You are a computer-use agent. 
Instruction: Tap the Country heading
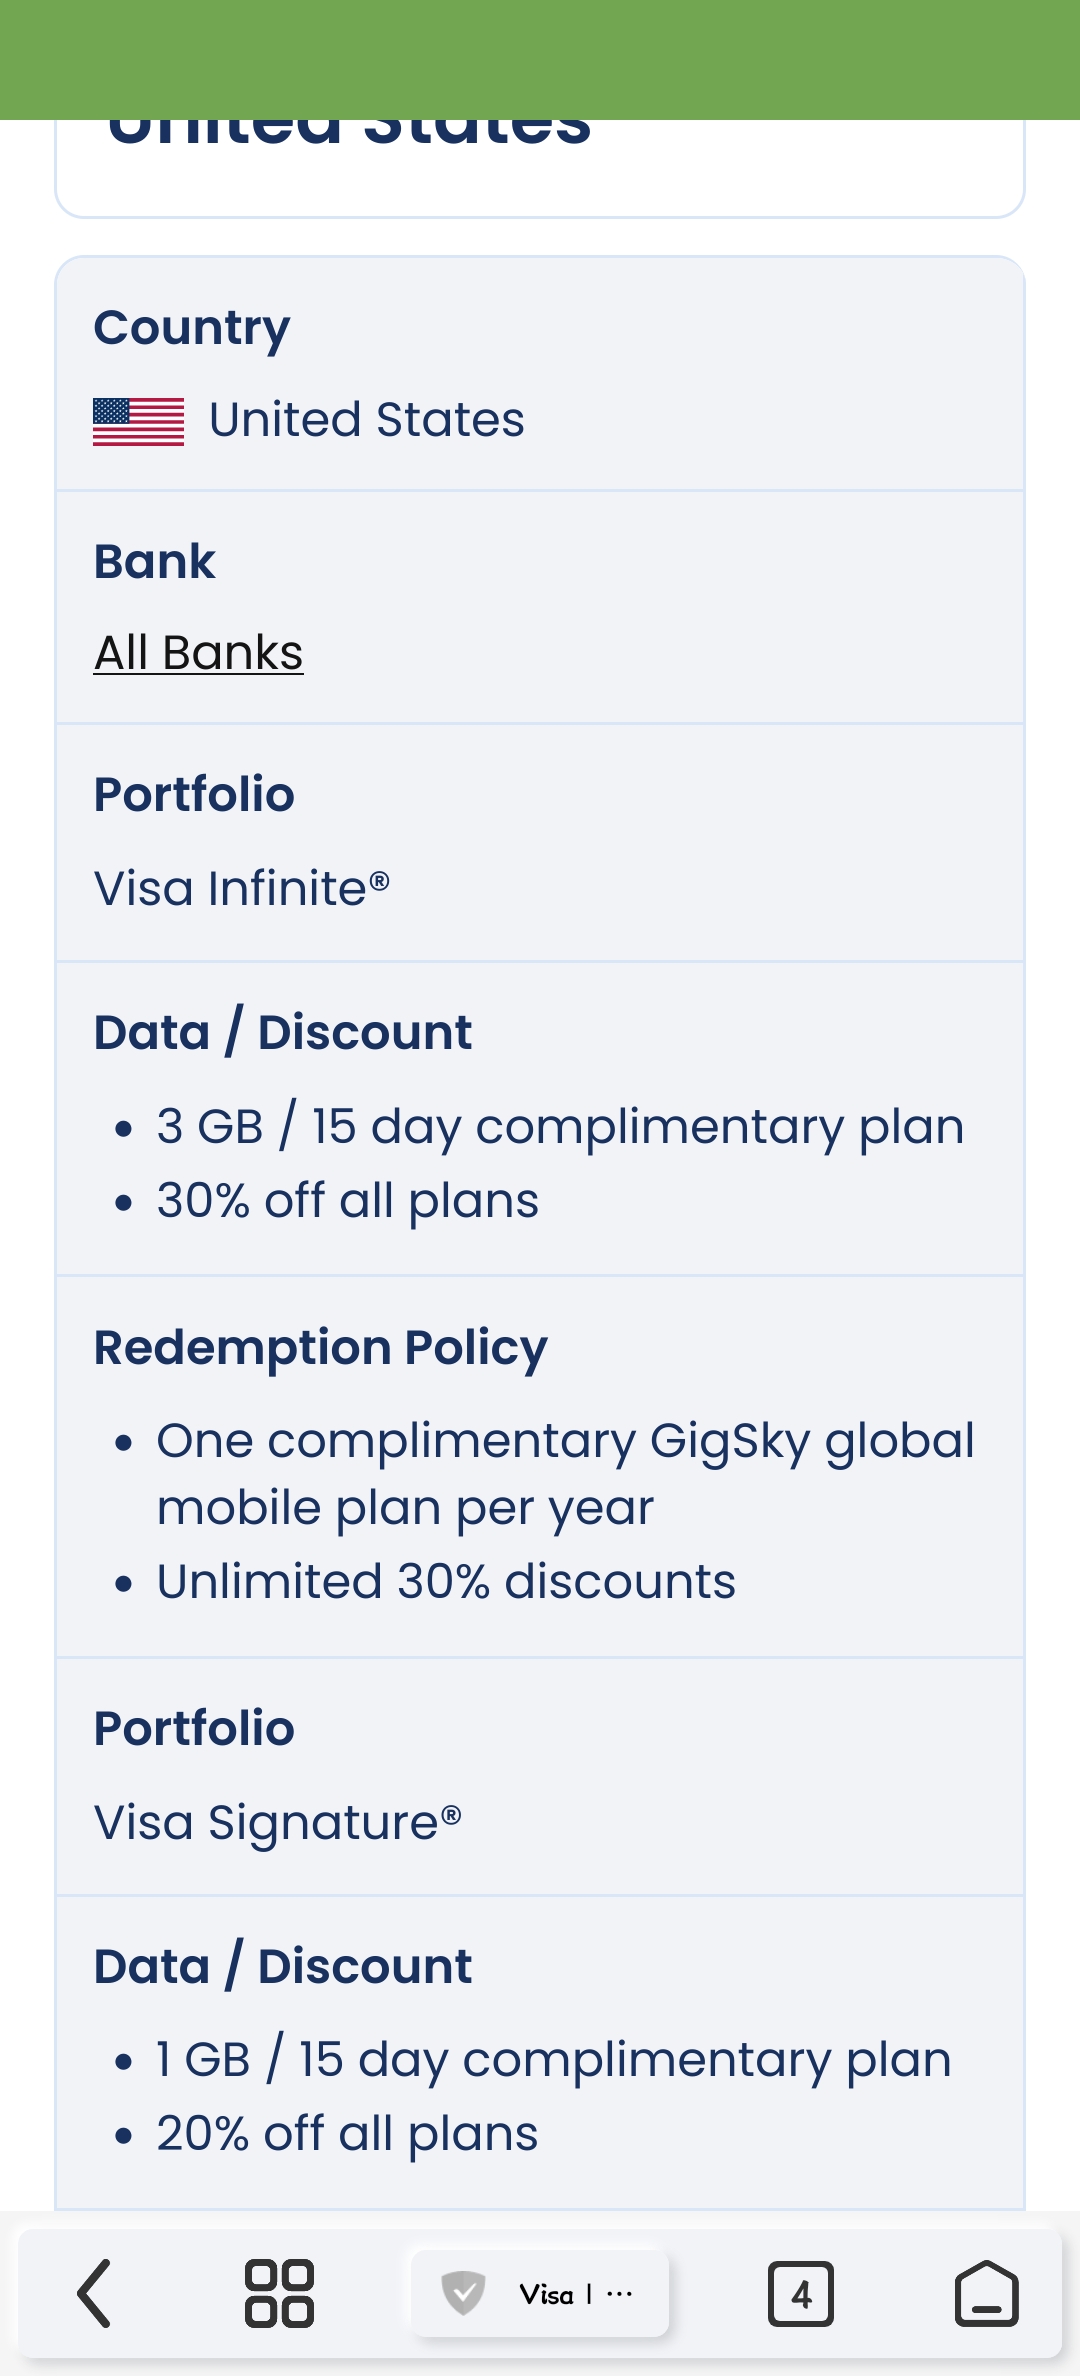coord(192,328)
